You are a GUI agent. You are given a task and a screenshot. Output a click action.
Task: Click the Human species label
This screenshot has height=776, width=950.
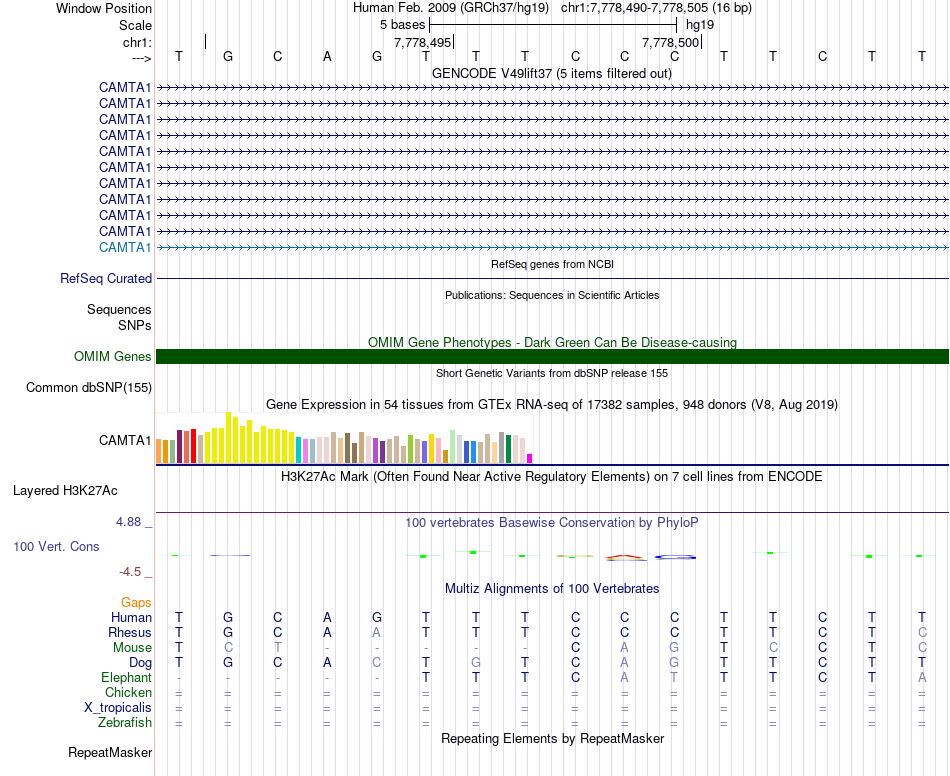(131, 617)
